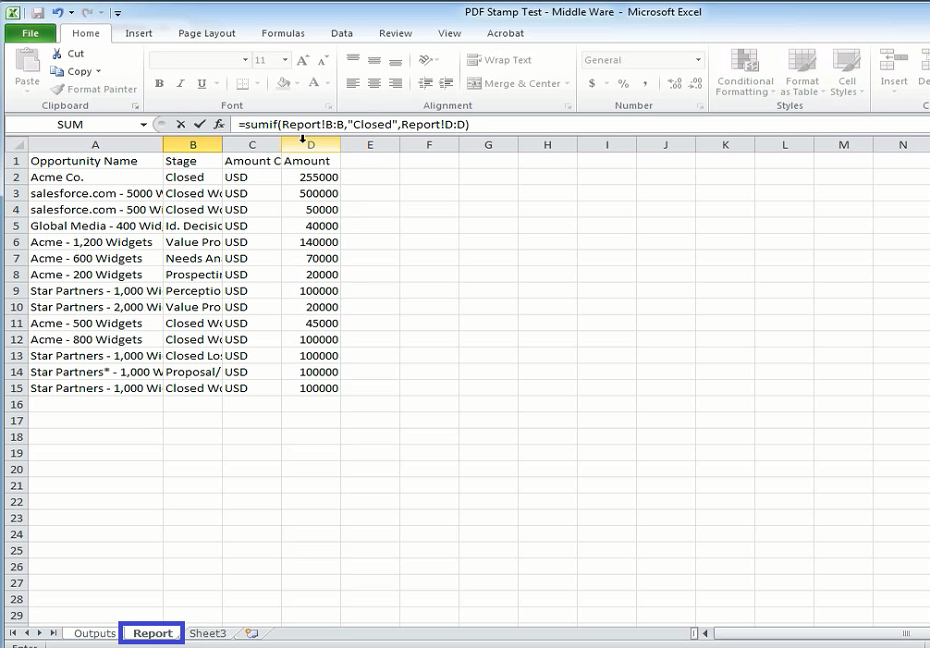Expand the Name Box dropdown arrow
930x648 pixels.
[x=143, y=125]
